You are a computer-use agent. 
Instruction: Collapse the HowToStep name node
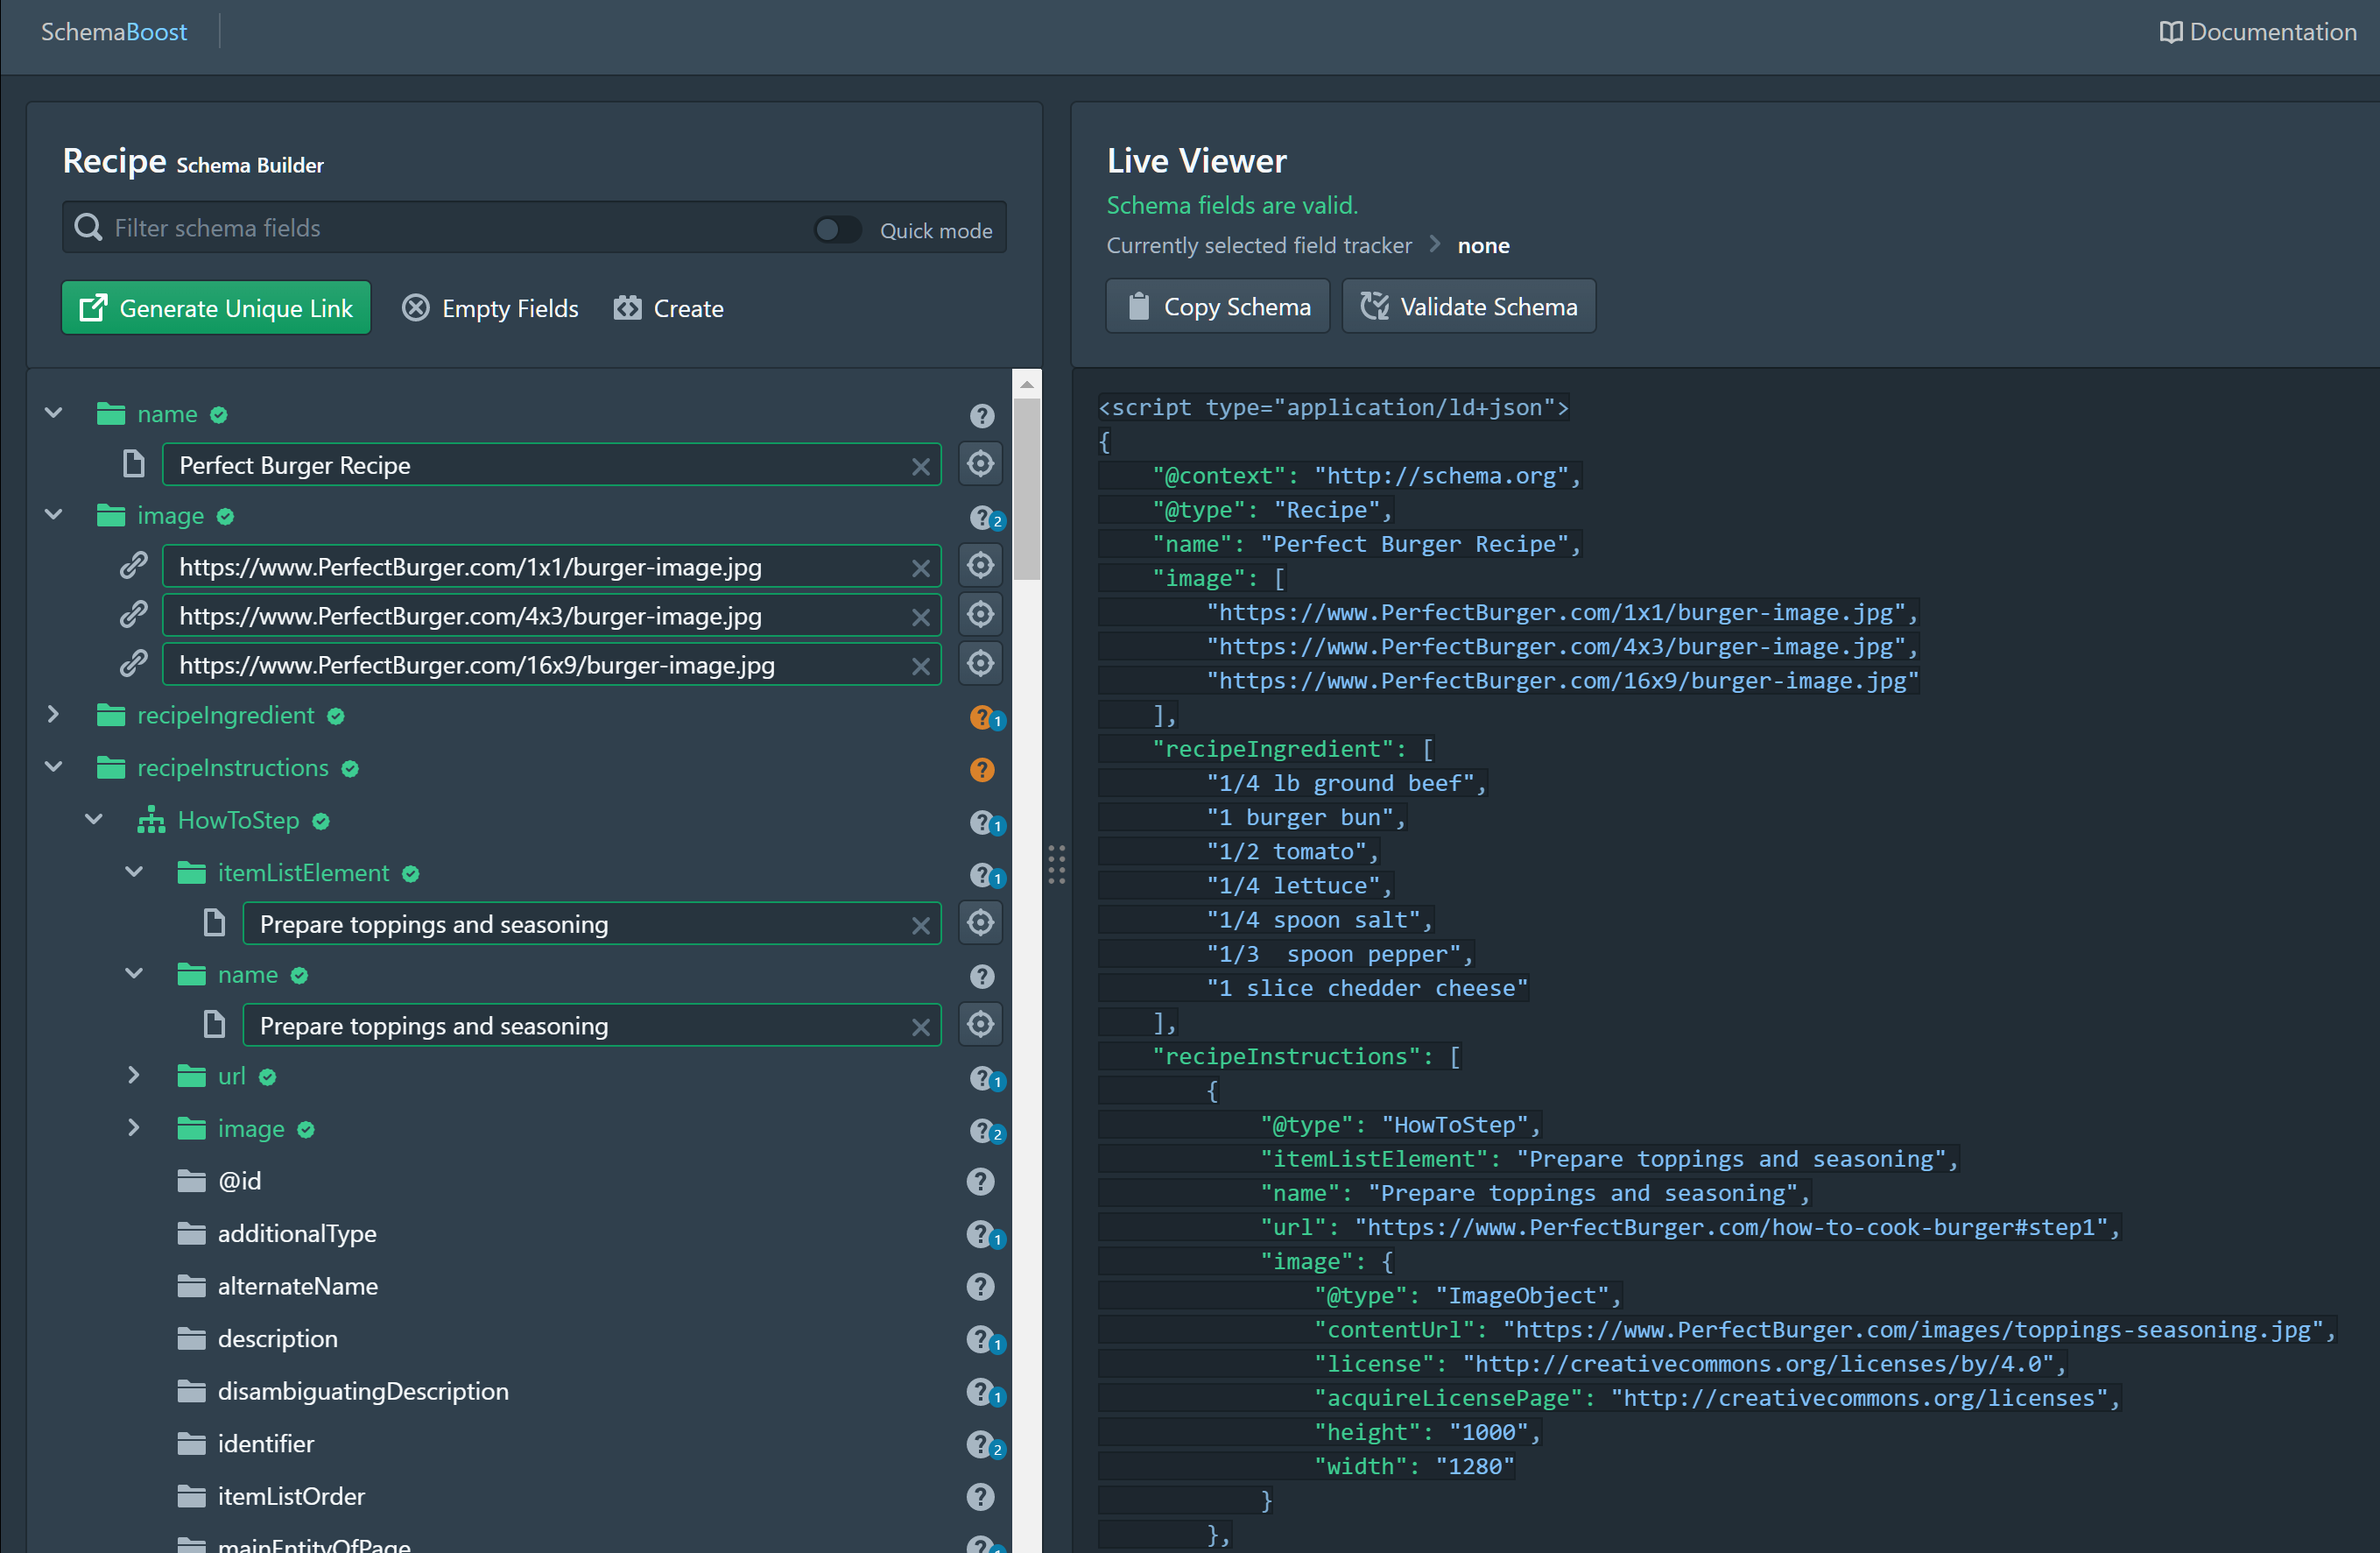pos(134,974)
